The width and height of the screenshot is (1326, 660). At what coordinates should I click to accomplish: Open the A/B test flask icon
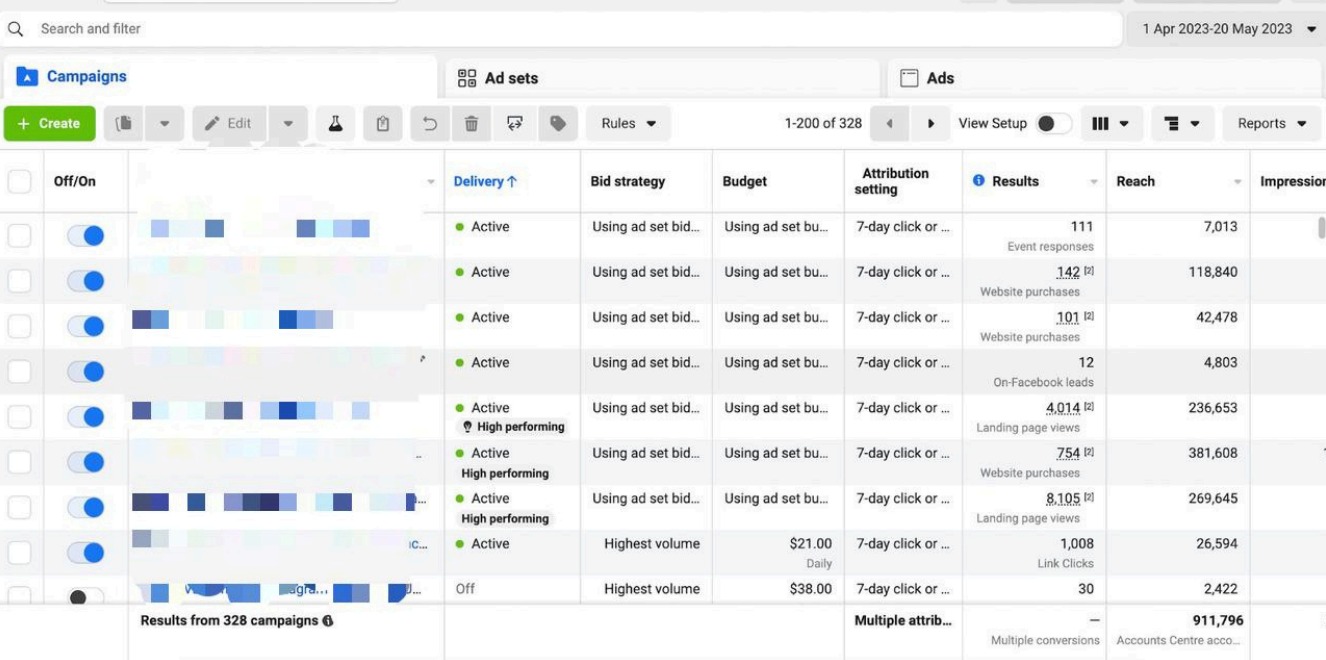click(335, 124)
